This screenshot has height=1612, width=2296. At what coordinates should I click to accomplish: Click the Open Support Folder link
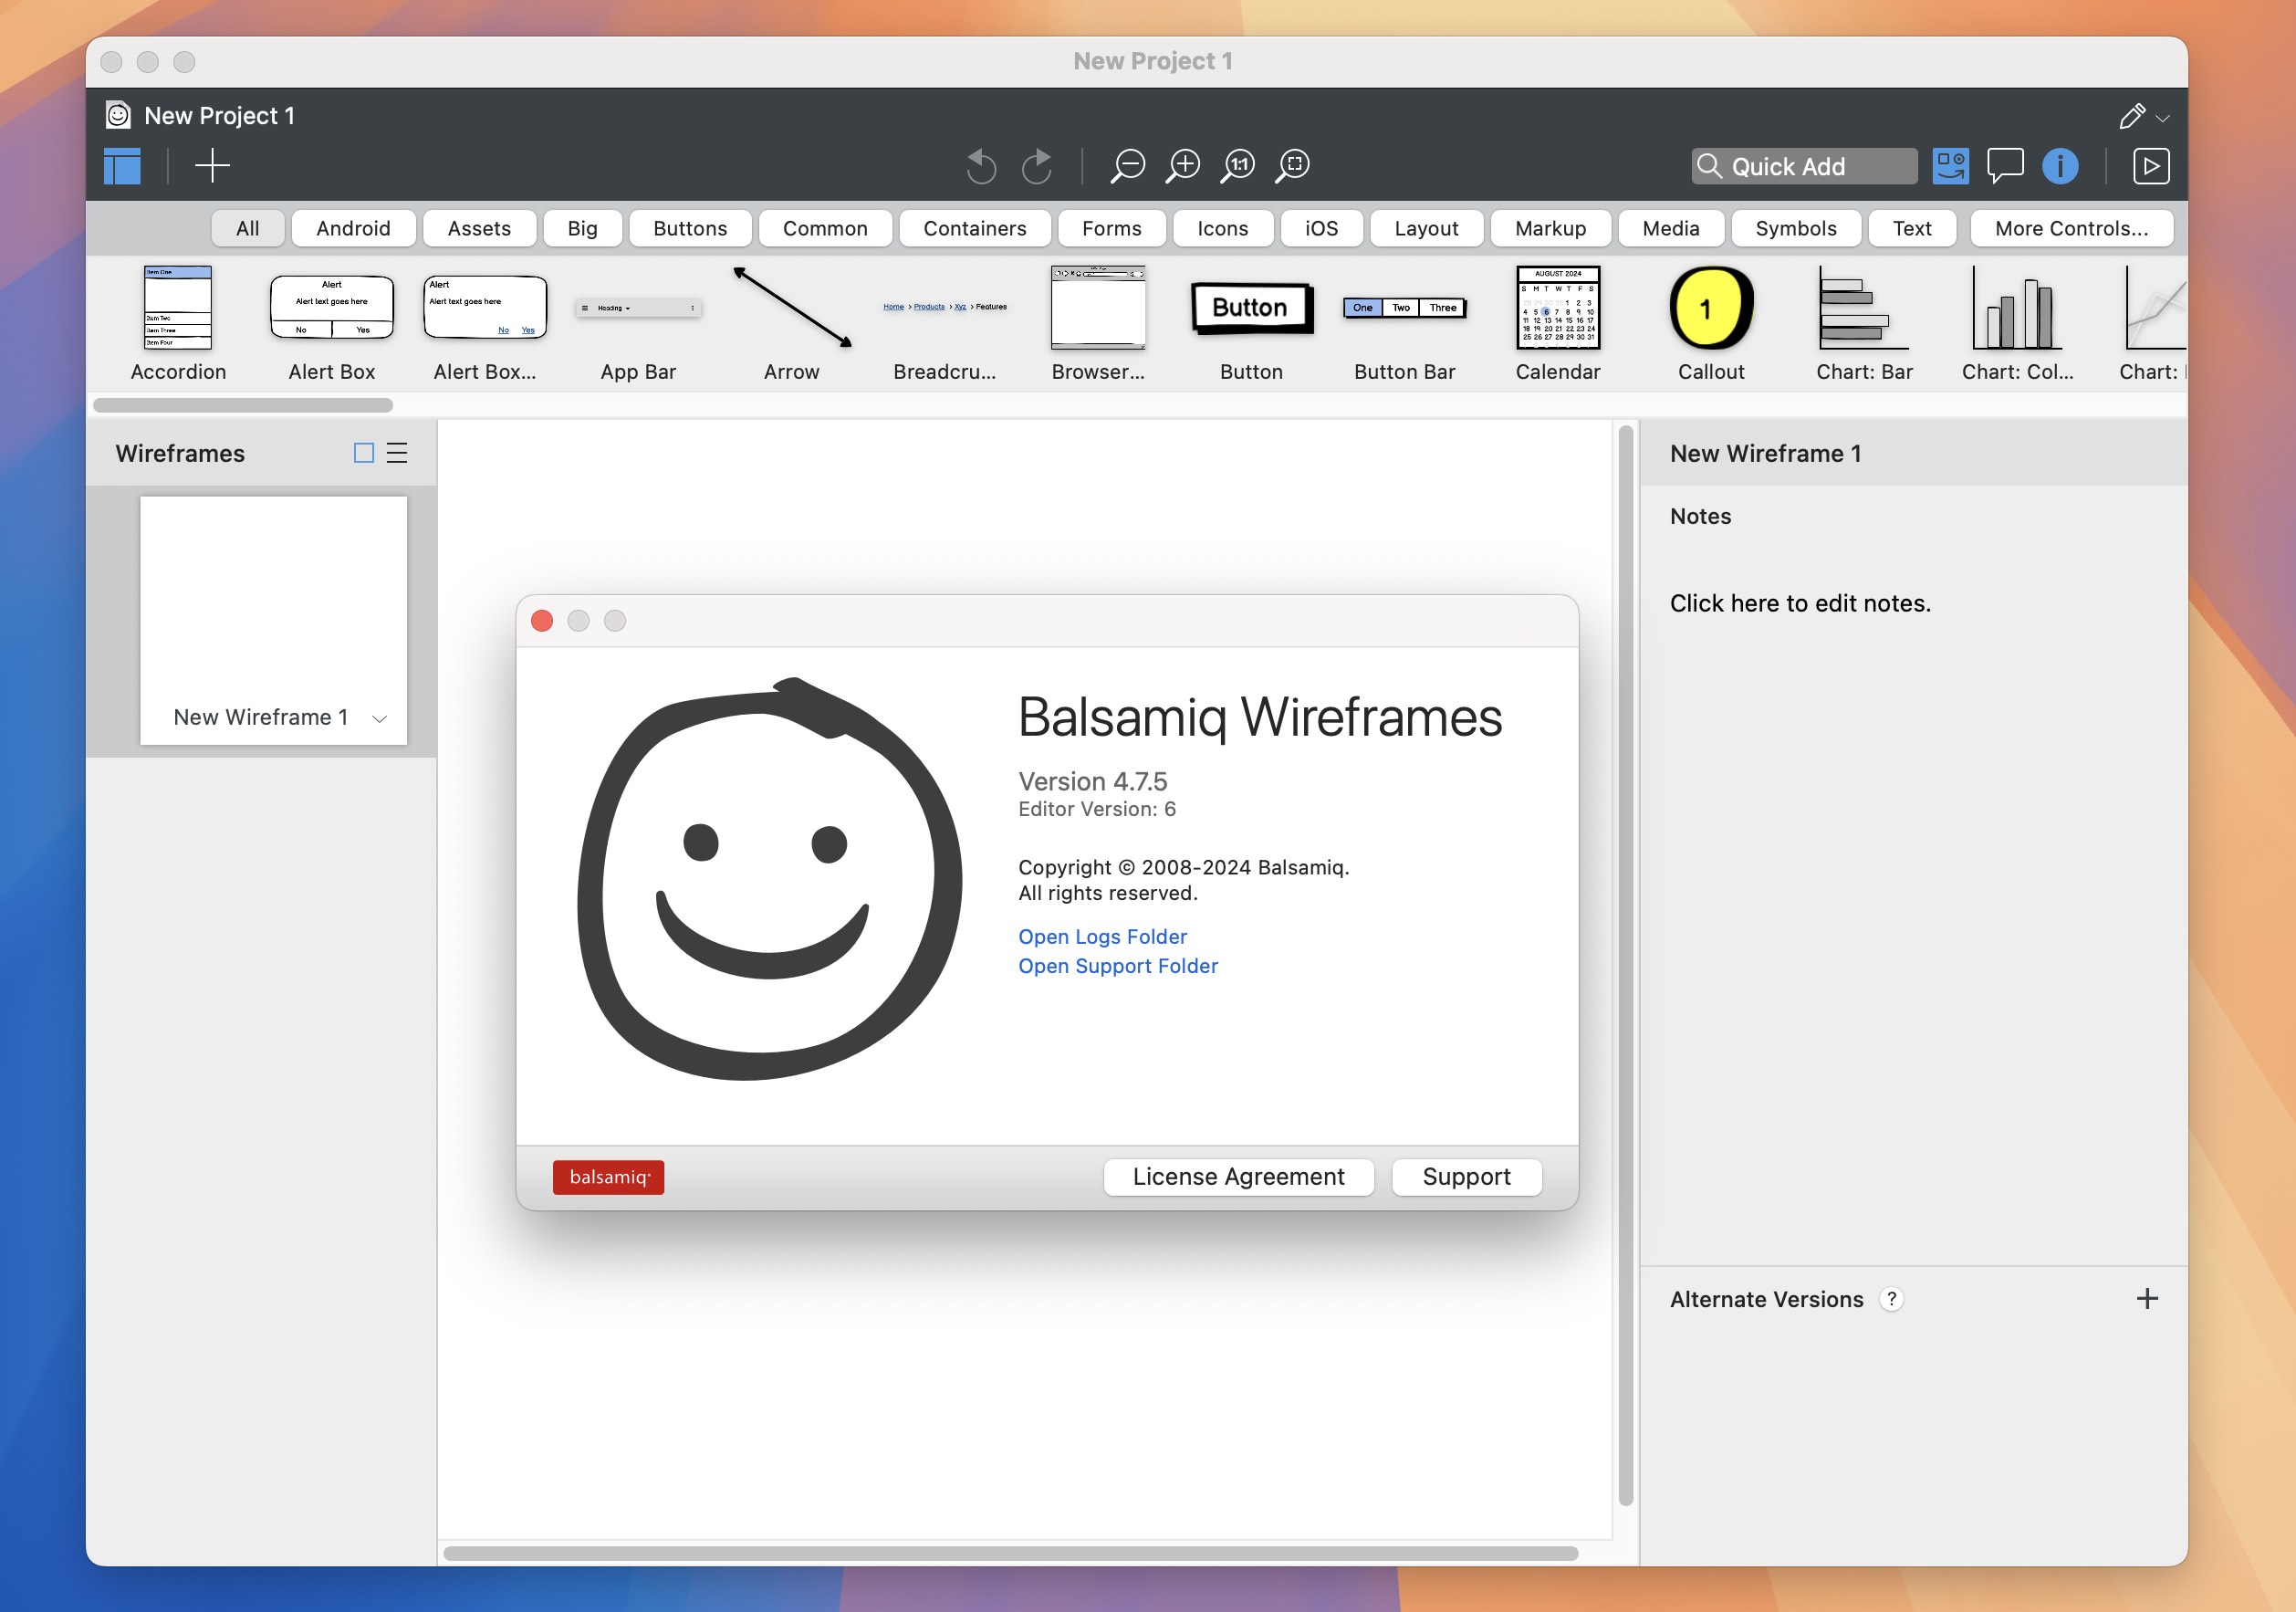point(1117,965)
